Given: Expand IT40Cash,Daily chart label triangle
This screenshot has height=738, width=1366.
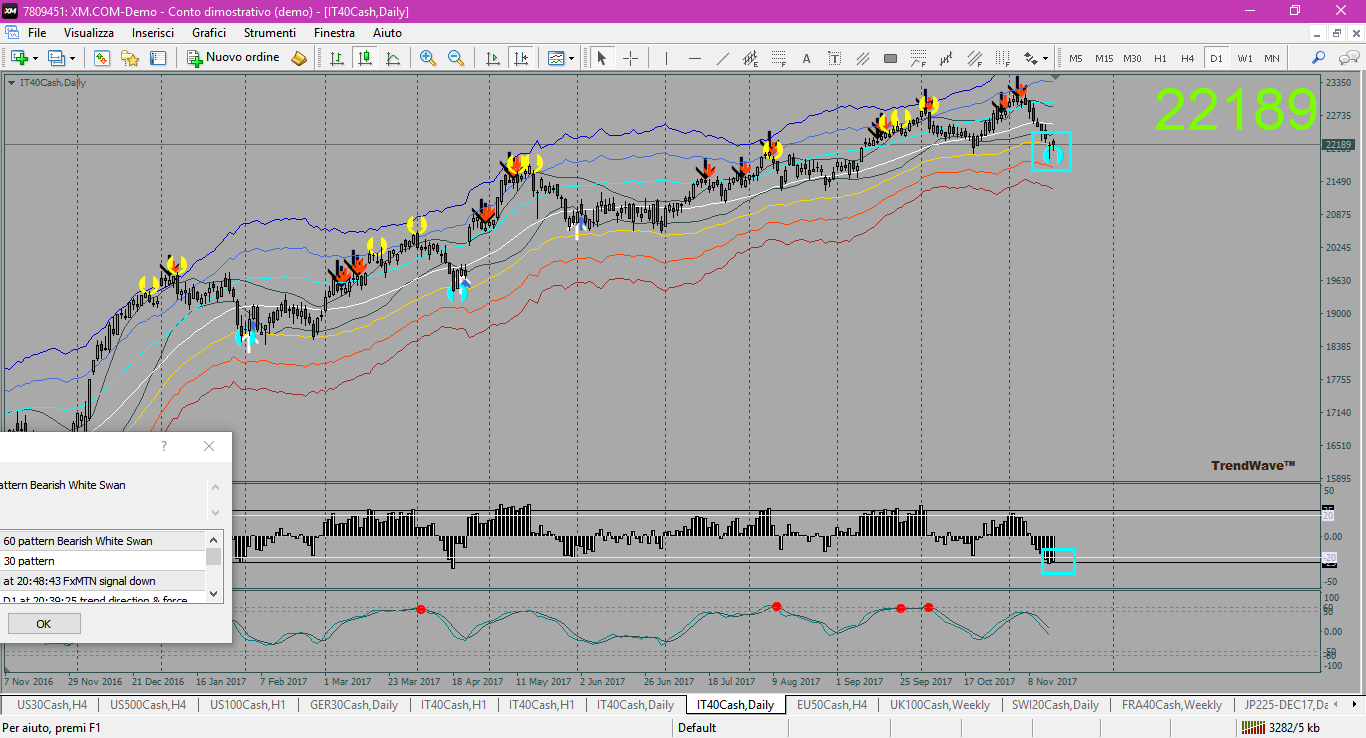Looking at the screenshot, I should tap(11, 83).
